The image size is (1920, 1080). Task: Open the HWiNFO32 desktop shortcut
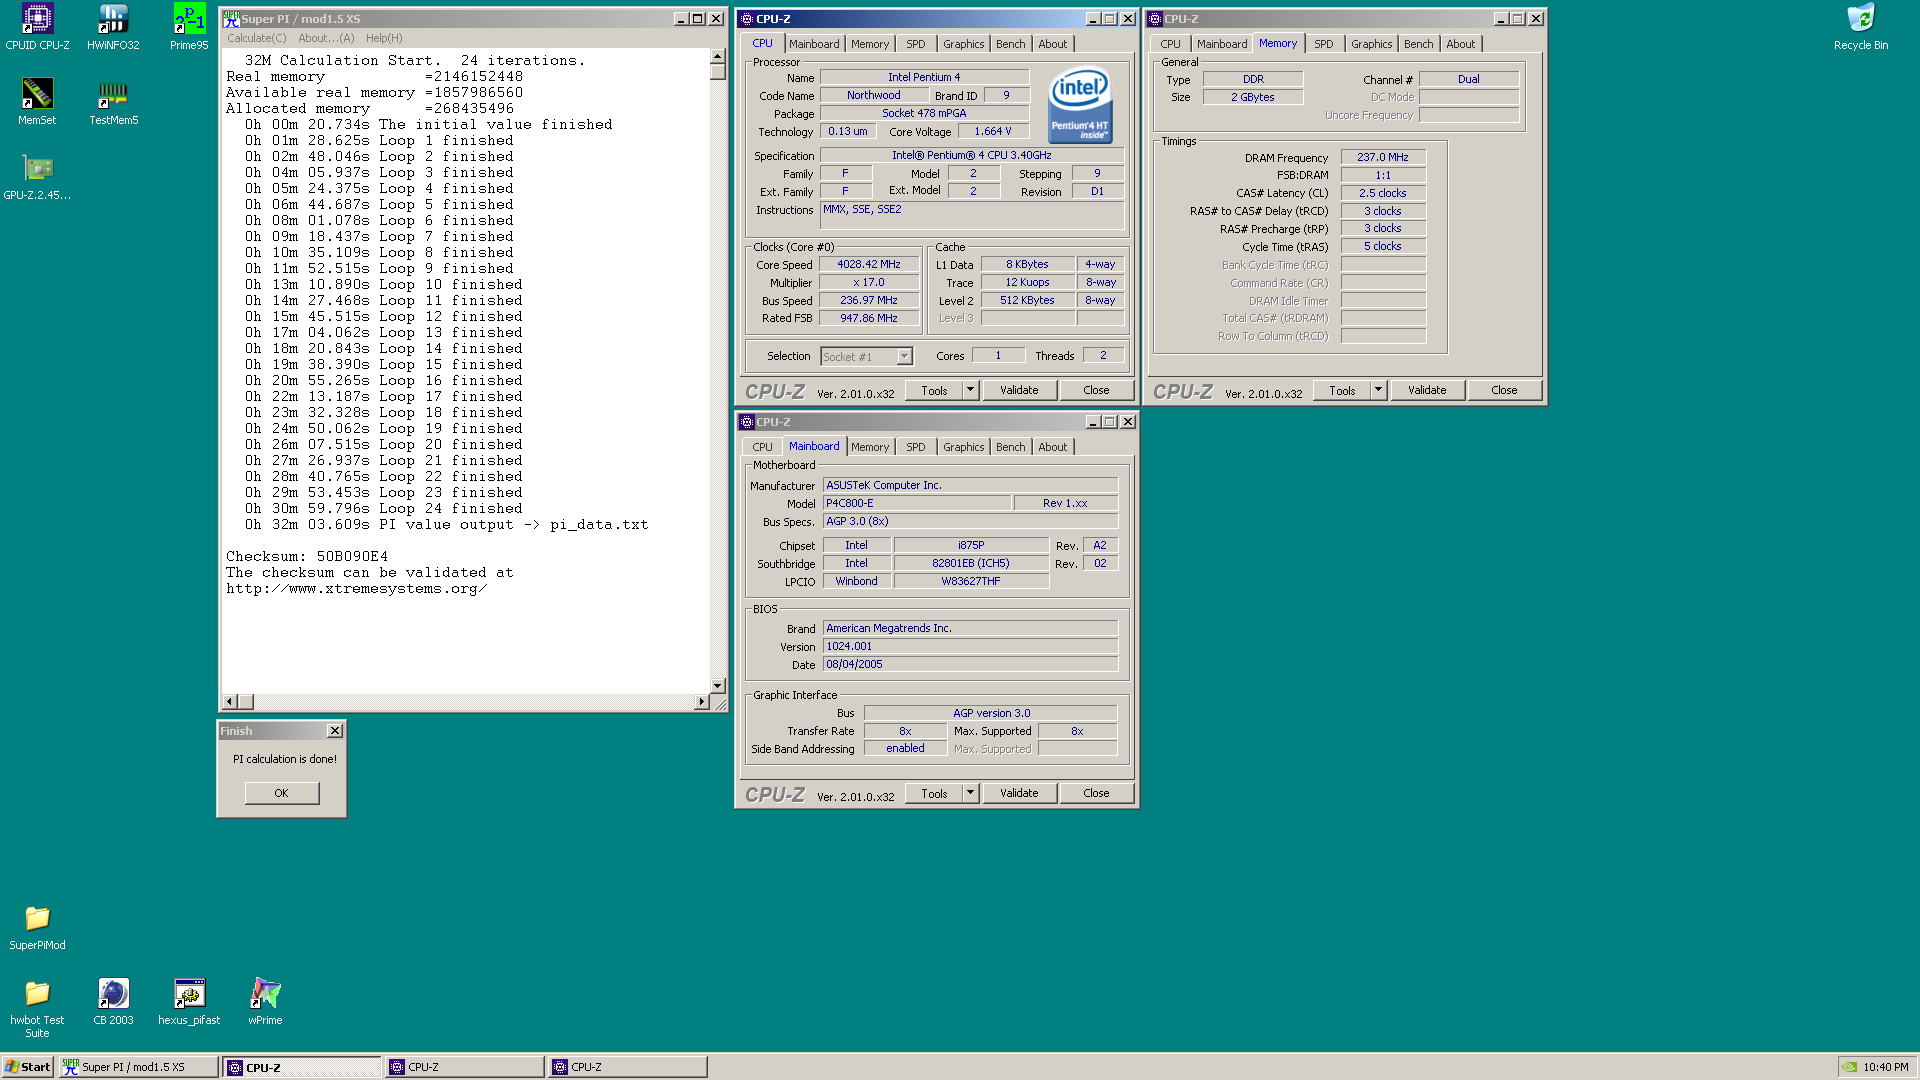point(113,27)
